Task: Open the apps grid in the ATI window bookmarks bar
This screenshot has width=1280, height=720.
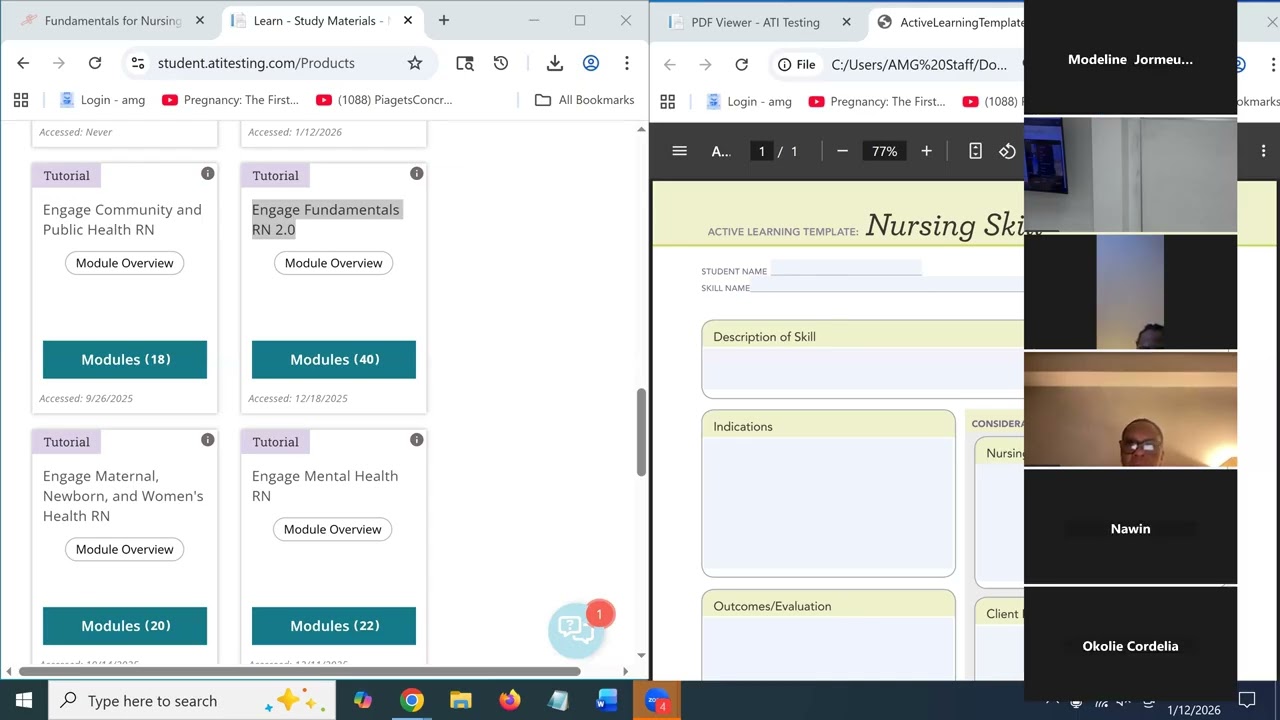Action: (21, 100)
